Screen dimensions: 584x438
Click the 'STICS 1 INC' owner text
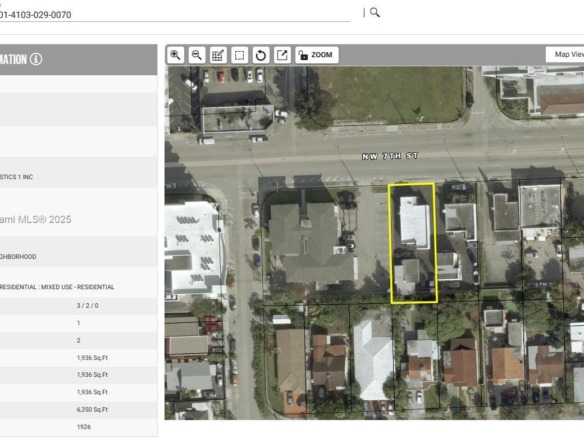click(x=16, y=177)
